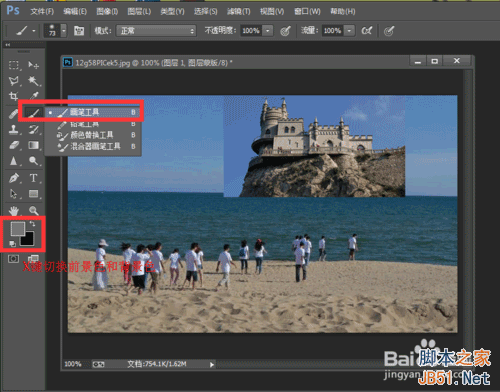The width and height of the screenshot is (500, 392).
Task: Toggle Quick Mask mode icon
Action: 13,259
